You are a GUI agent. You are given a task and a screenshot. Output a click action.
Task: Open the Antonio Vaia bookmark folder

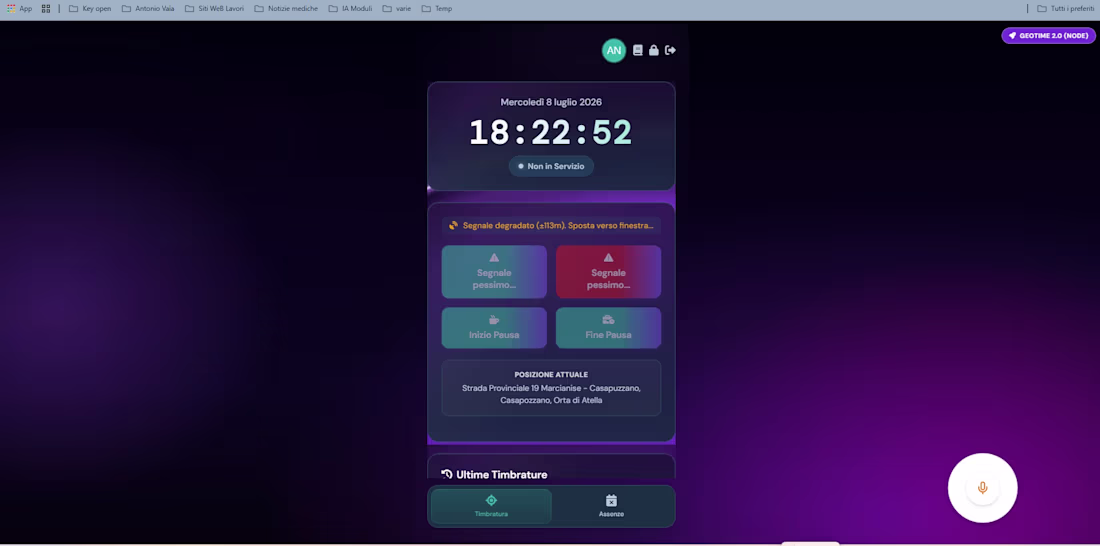point(148,8)
